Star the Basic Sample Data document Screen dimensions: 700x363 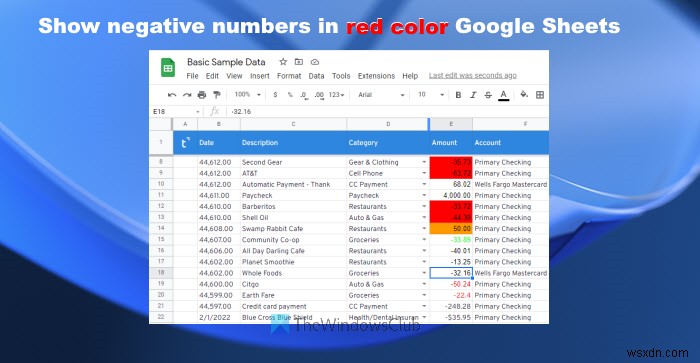click(283, 62)
